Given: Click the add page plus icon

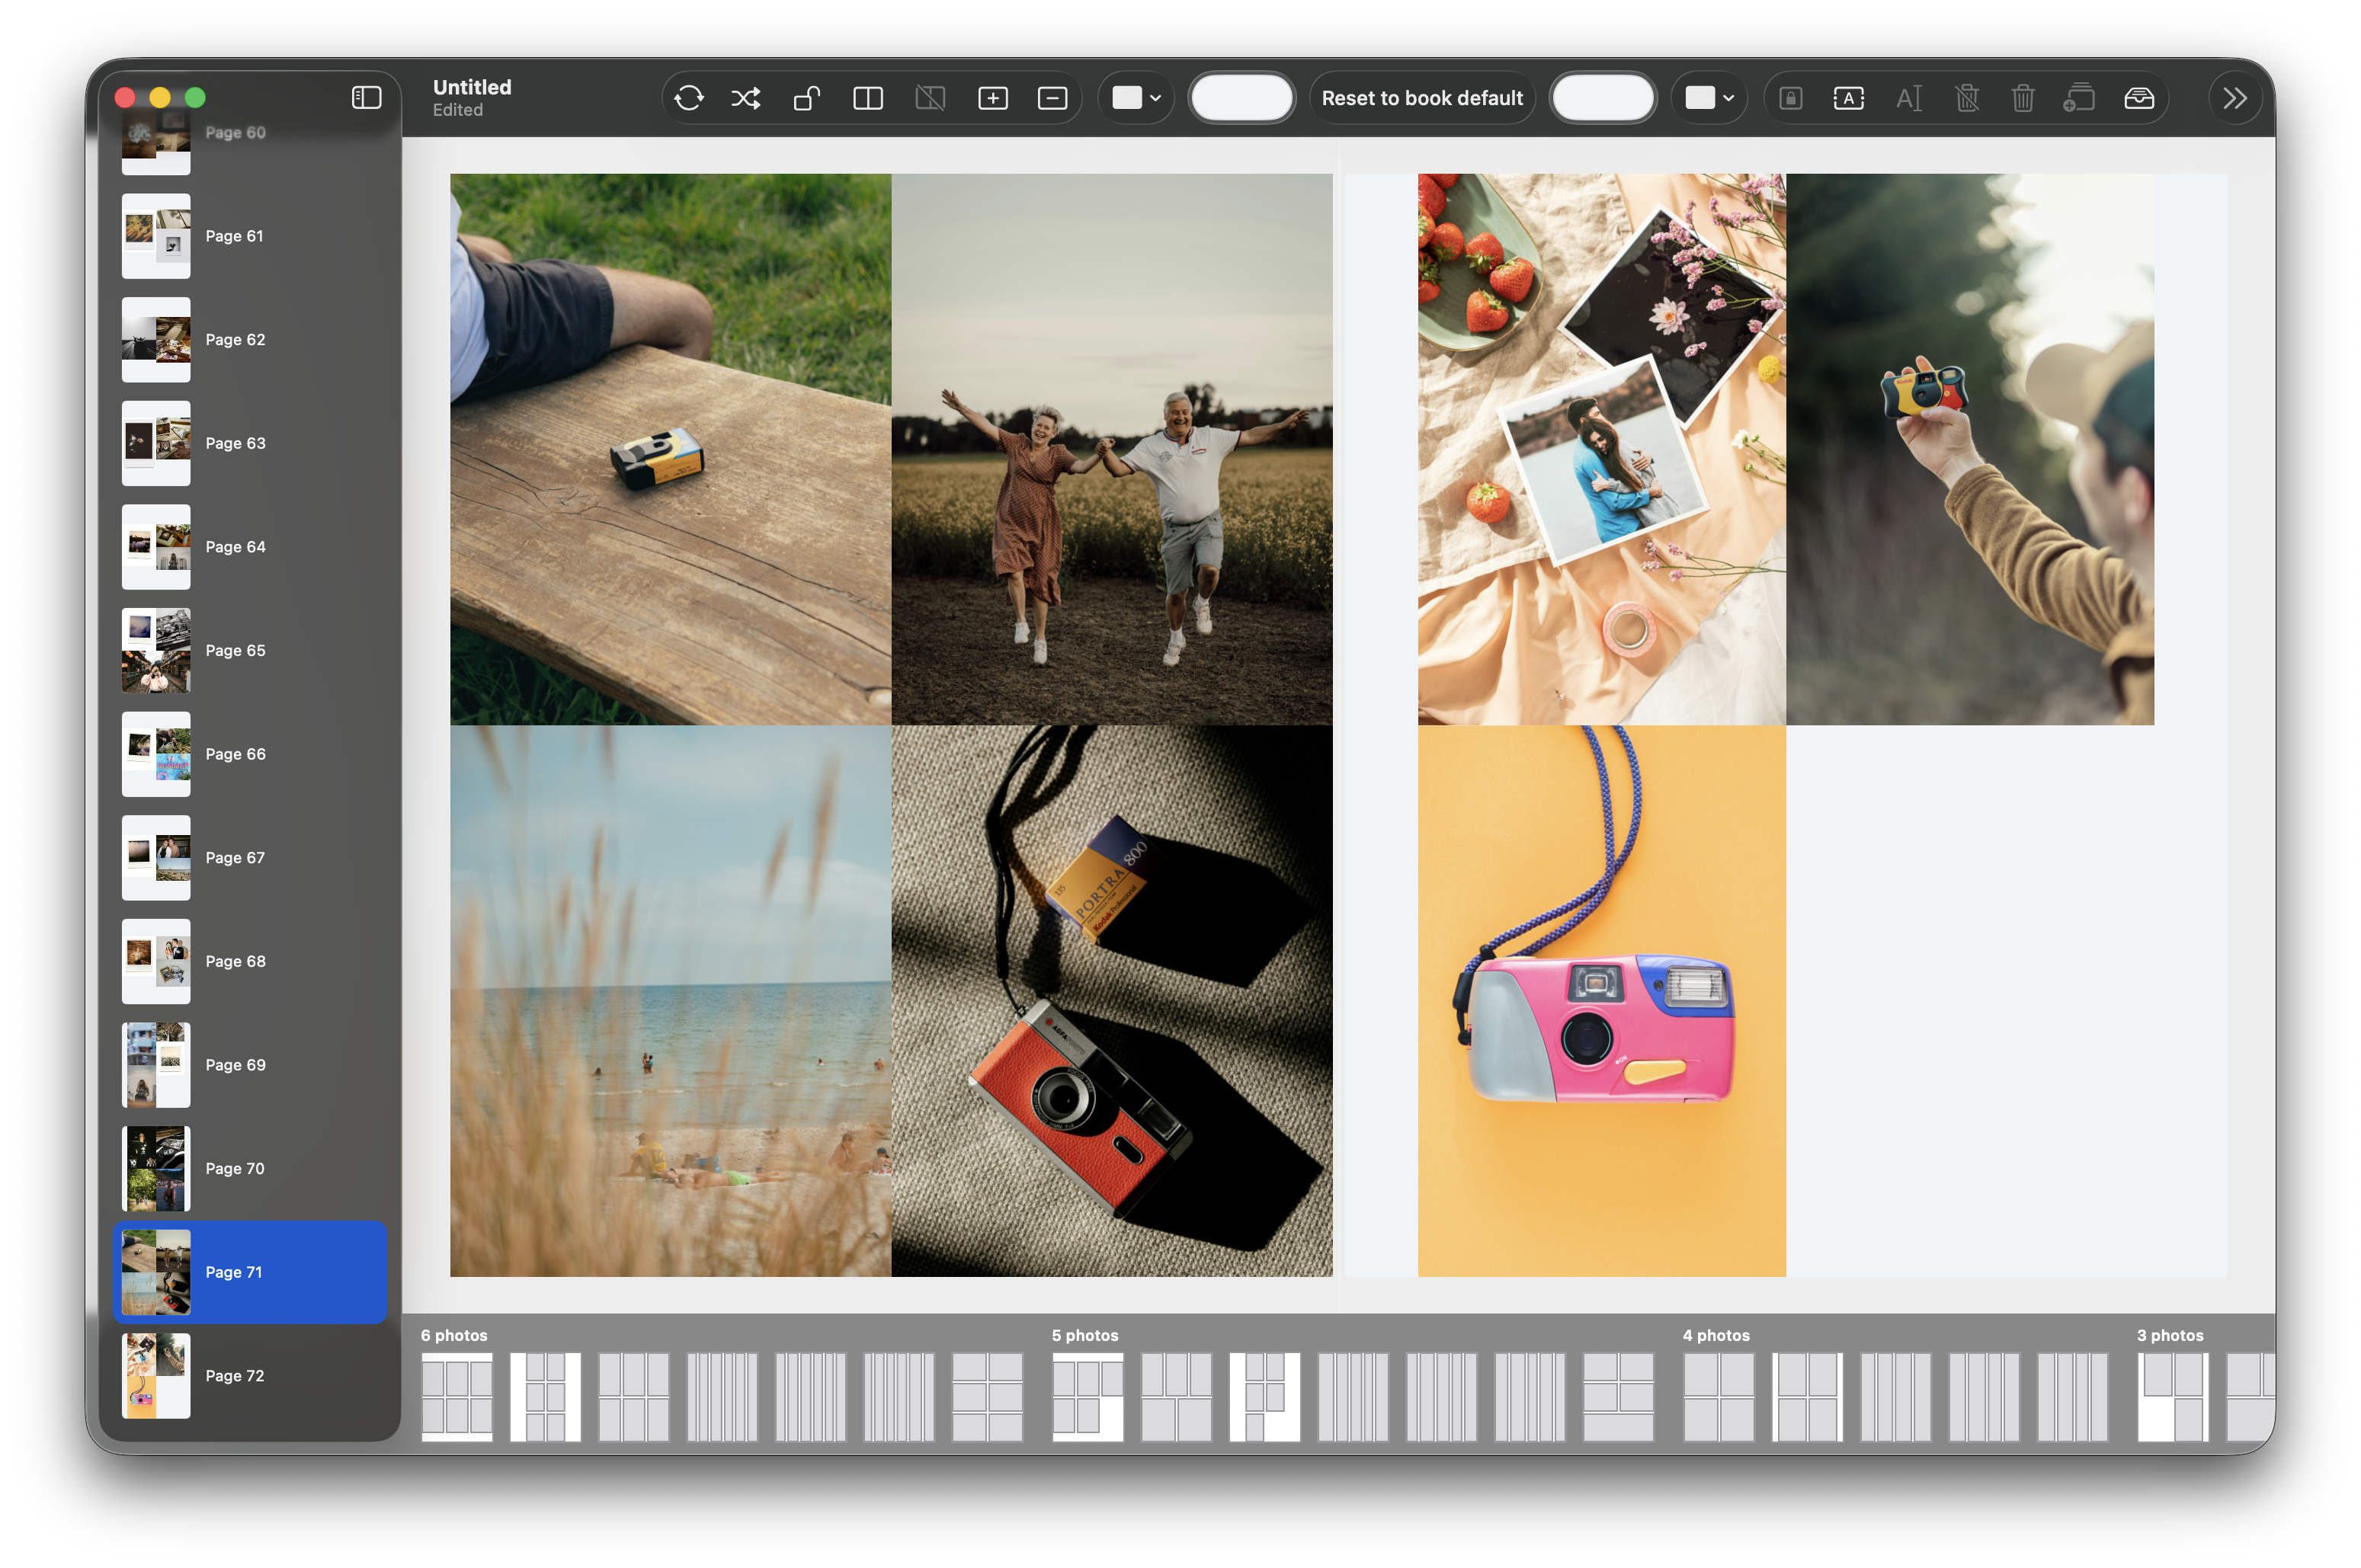Looking at the screenshot, I should 992,98.
